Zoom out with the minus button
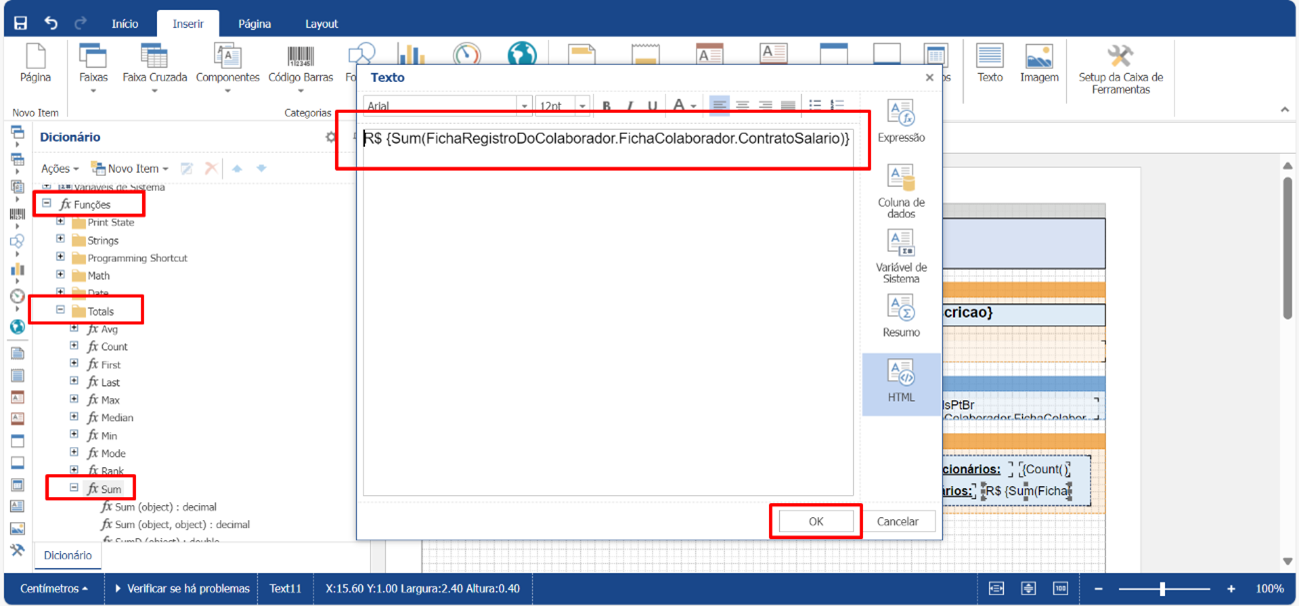This screenshot has height=606, width=1299. pyautogui.click(x=1098, y=589)
